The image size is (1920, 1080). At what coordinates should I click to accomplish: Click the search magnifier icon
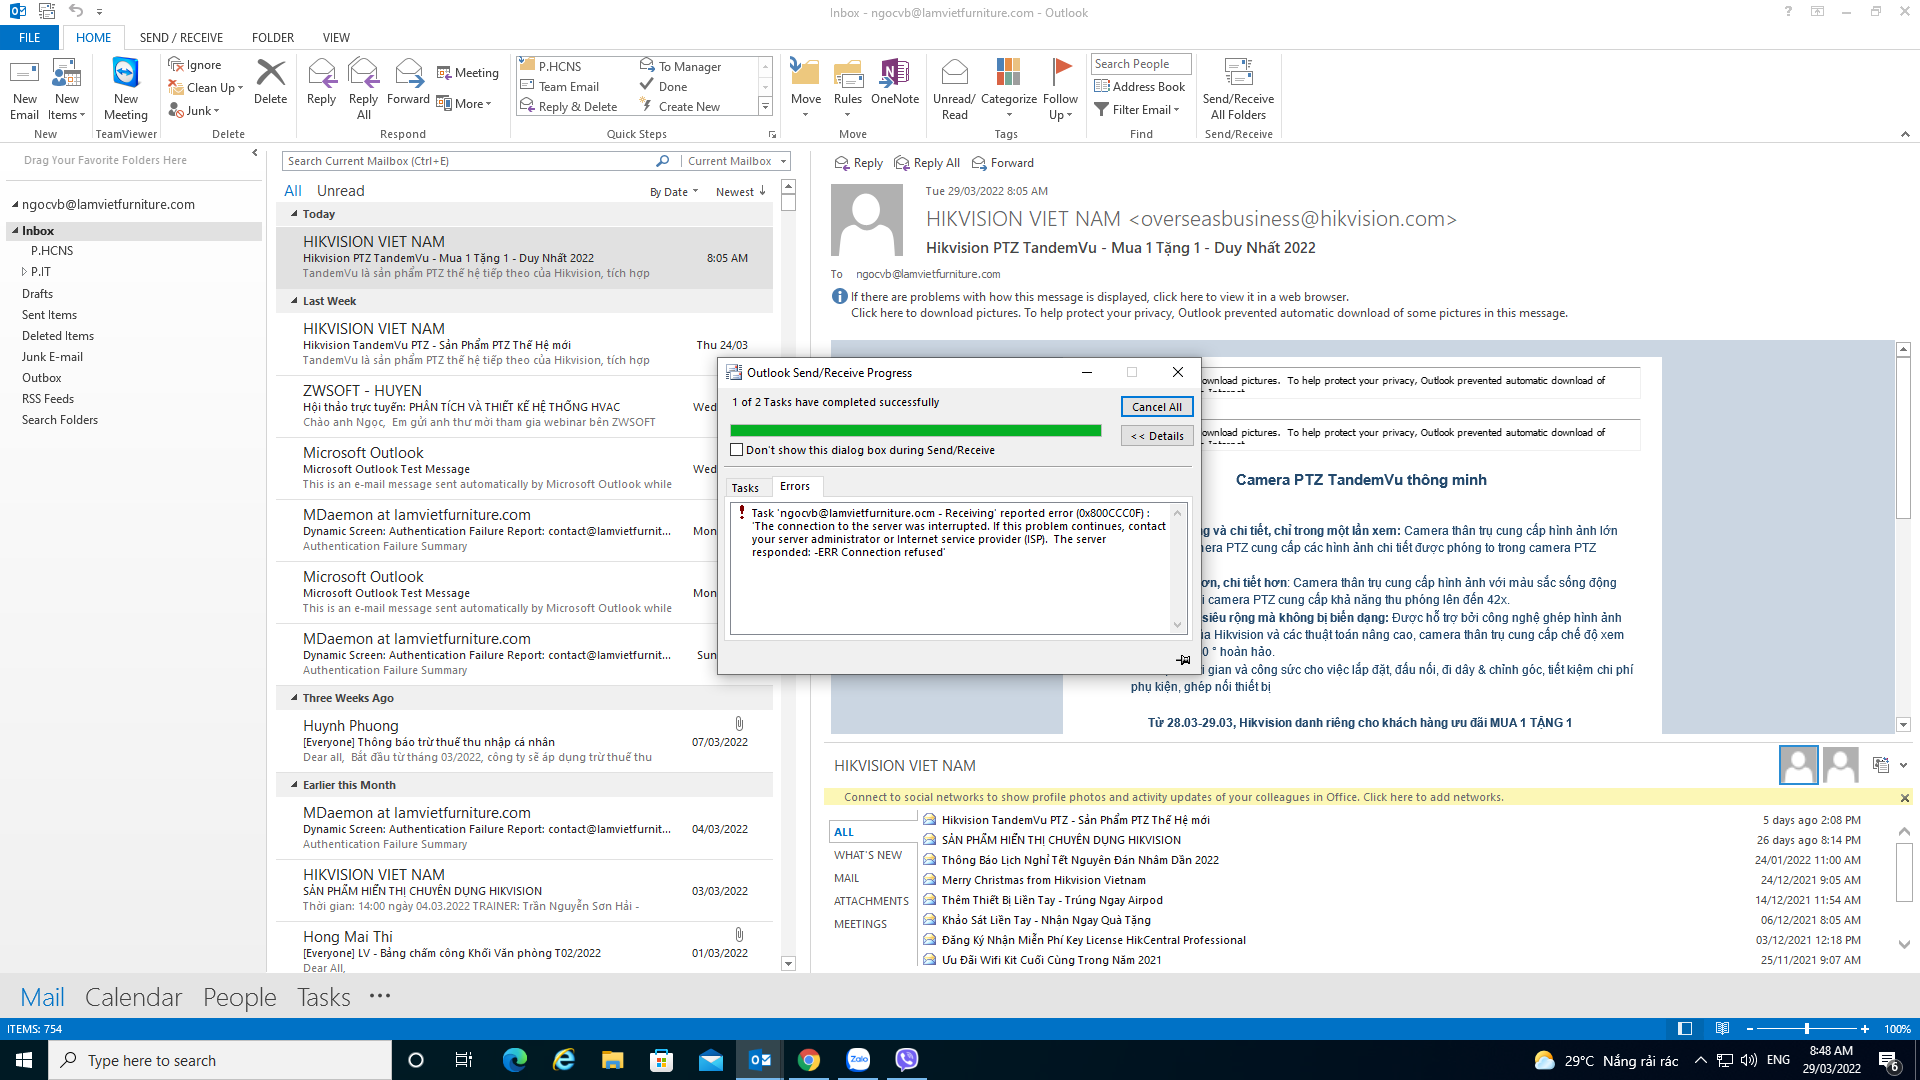click(x=662, y=161)
